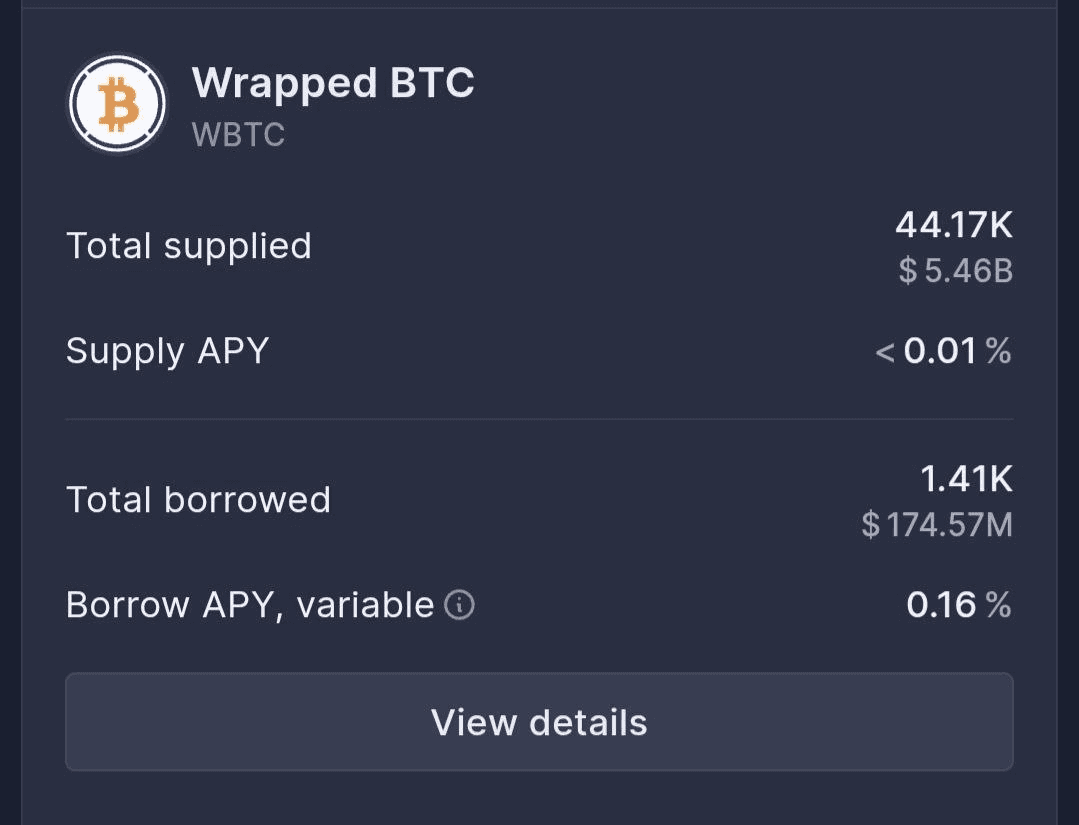This screenshot has height=825, width=1079.
Task: Click the Total supplied label
Action: [x=189, y=246]
